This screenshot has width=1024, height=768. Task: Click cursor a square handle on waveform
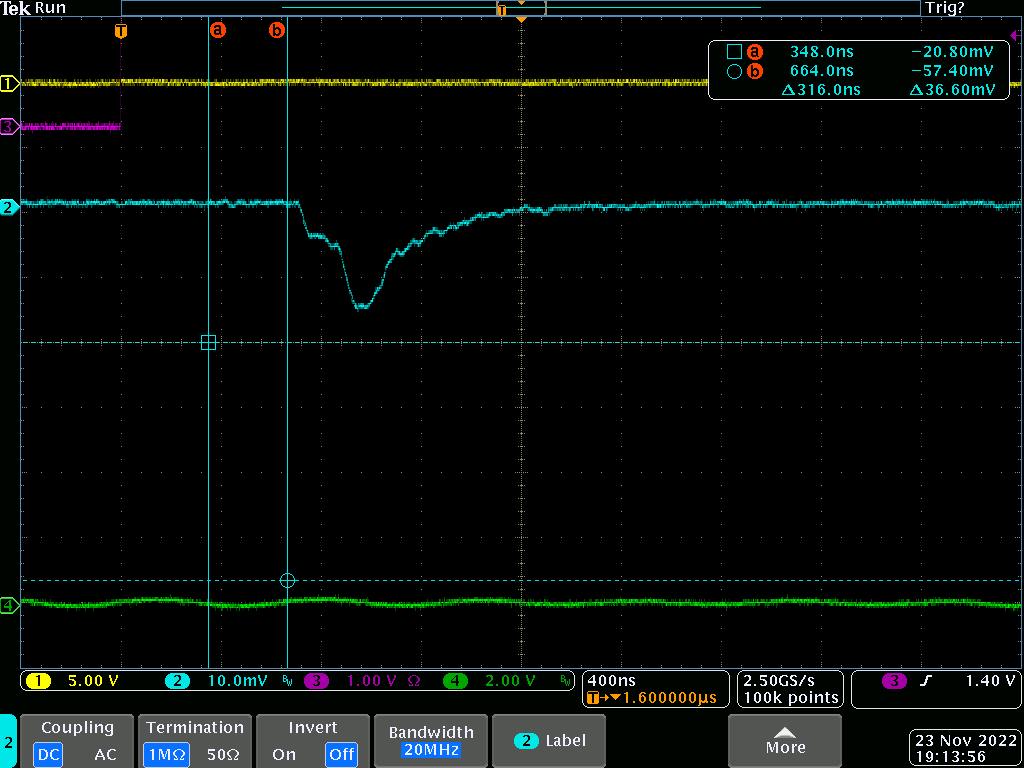click(208, 342)
